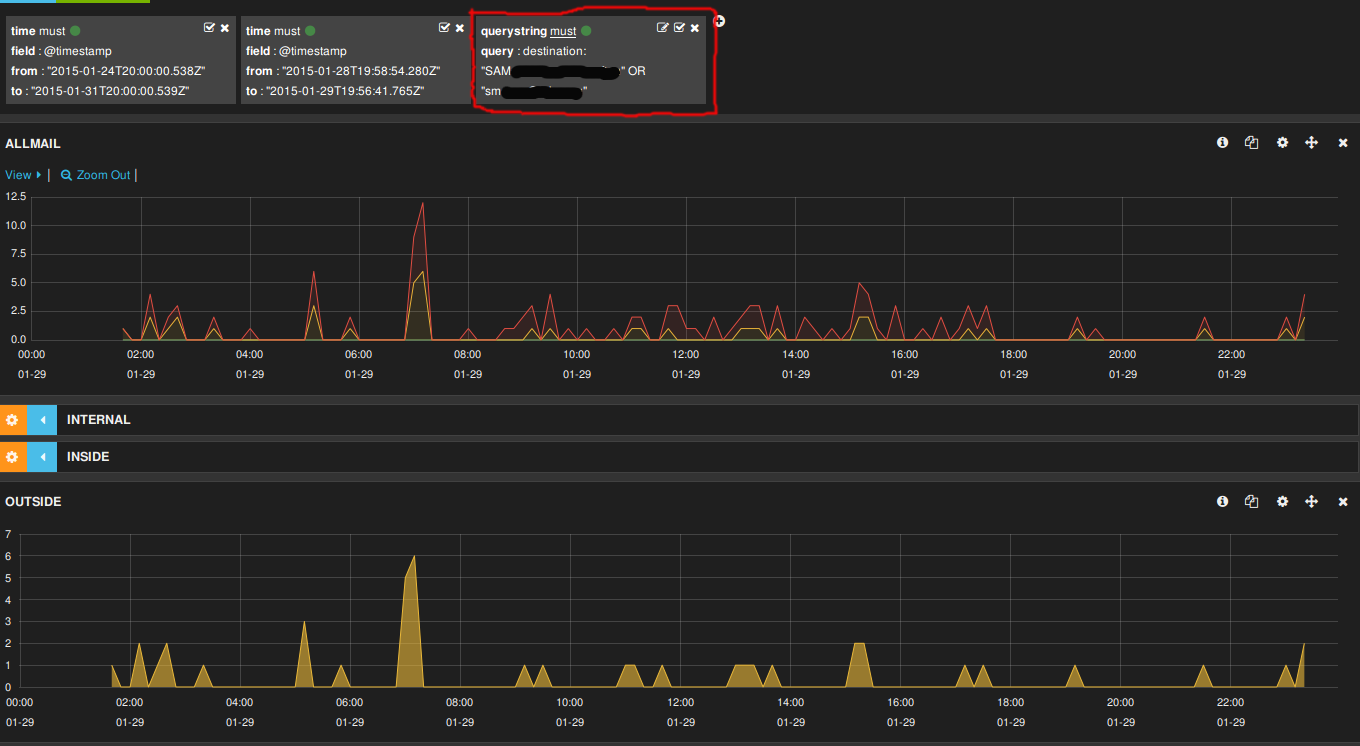Duplicate the OUTSIDE panel
1360x746 pixels.
[1251, 501]
